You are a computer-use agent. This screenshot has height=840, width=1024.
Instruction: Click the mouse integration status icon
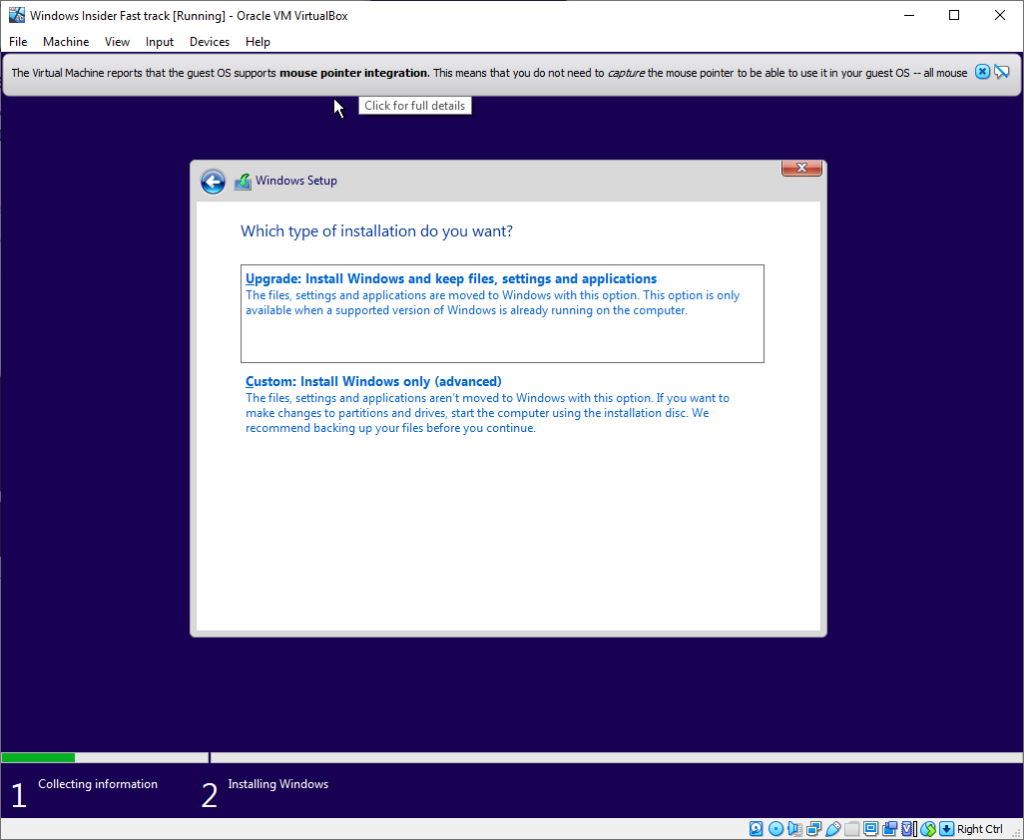(x=928, y=829)
